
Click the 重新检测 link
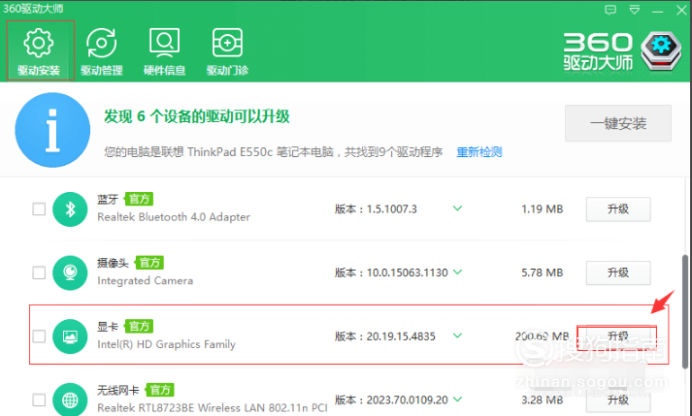(x=479, y=152)
